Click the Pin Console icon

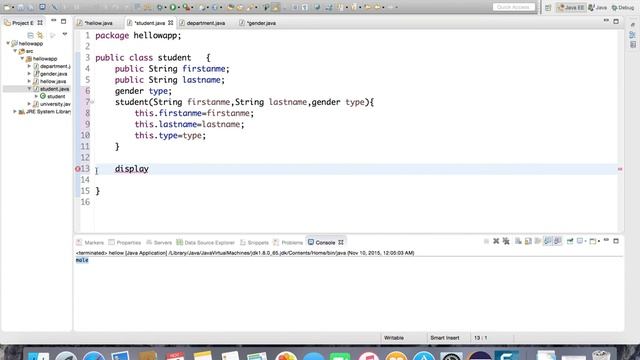click(x=570, y=241)
